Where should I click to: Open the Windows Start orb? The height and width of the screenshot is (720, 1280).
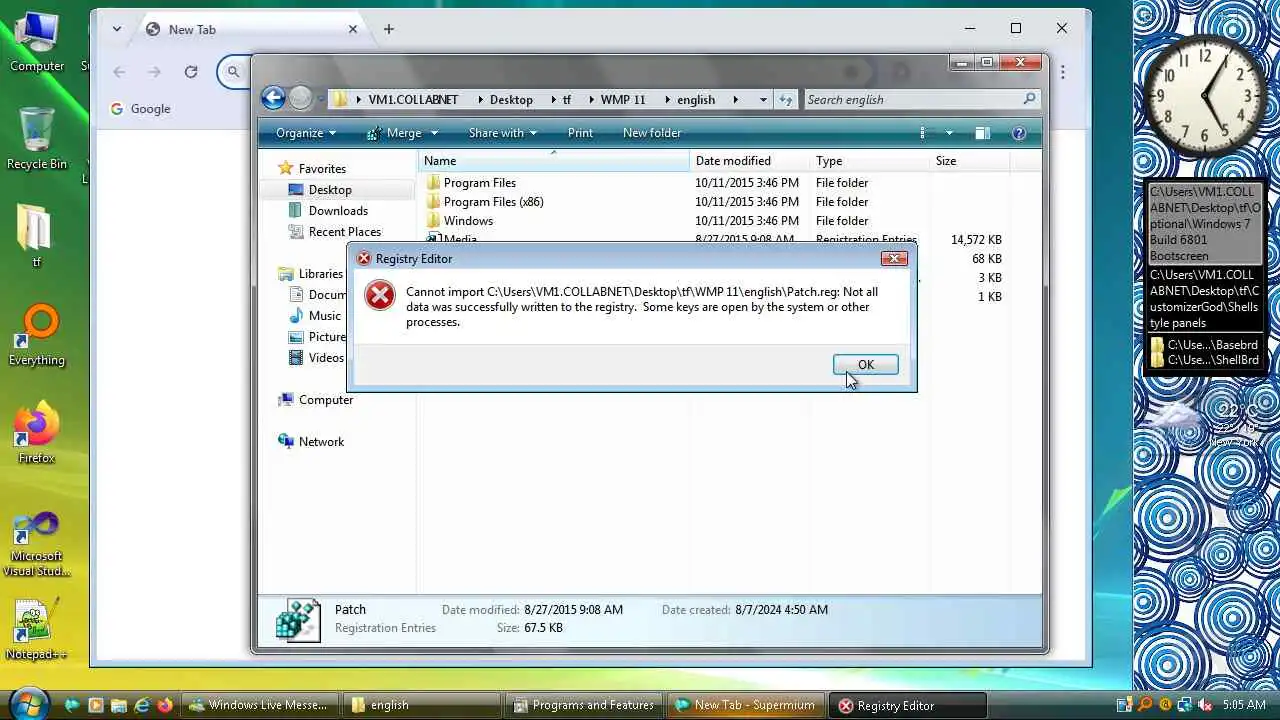tap(27, 704)
